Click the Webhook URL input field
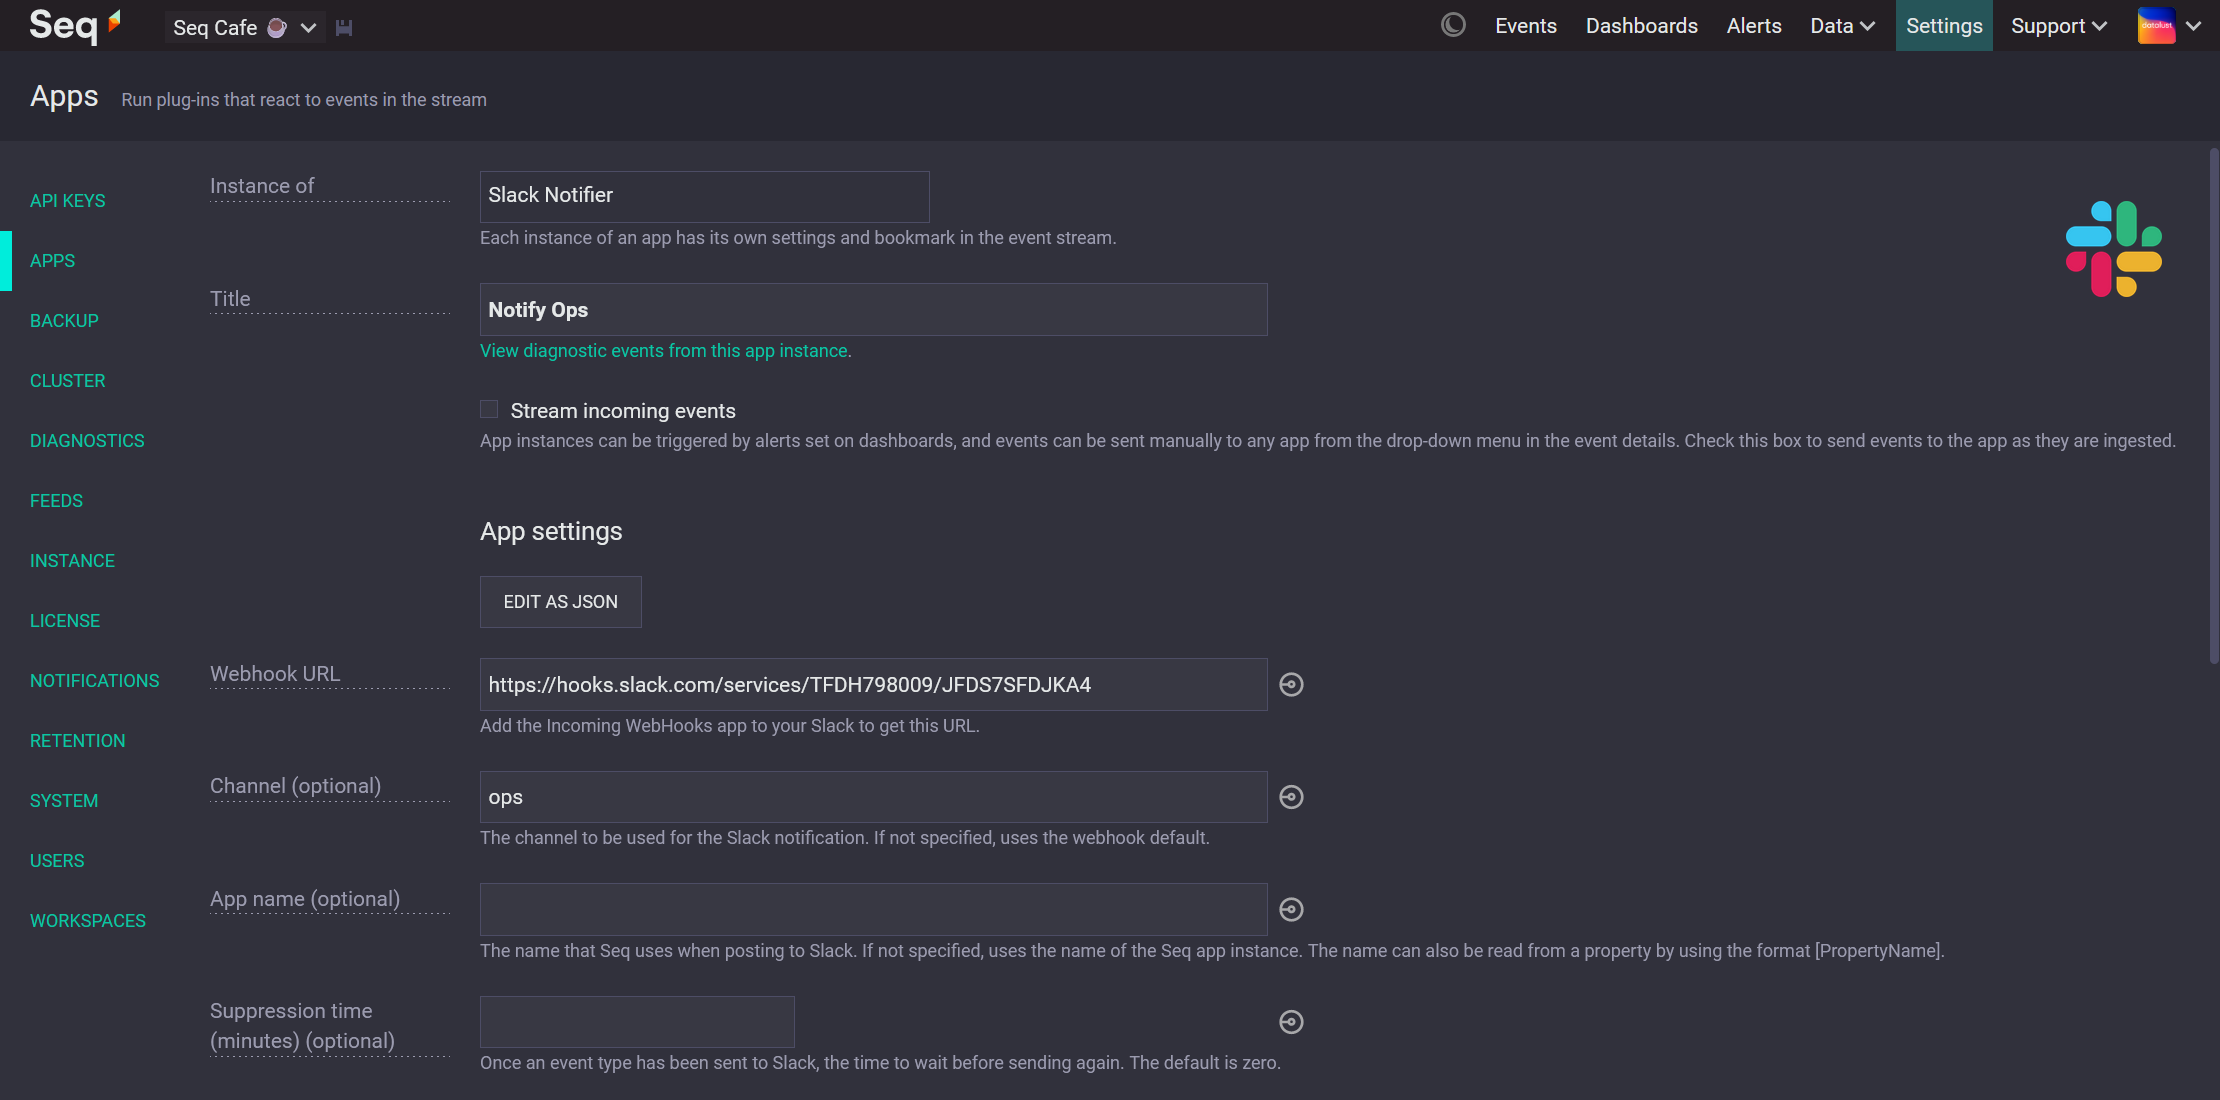 coord(874,684)
